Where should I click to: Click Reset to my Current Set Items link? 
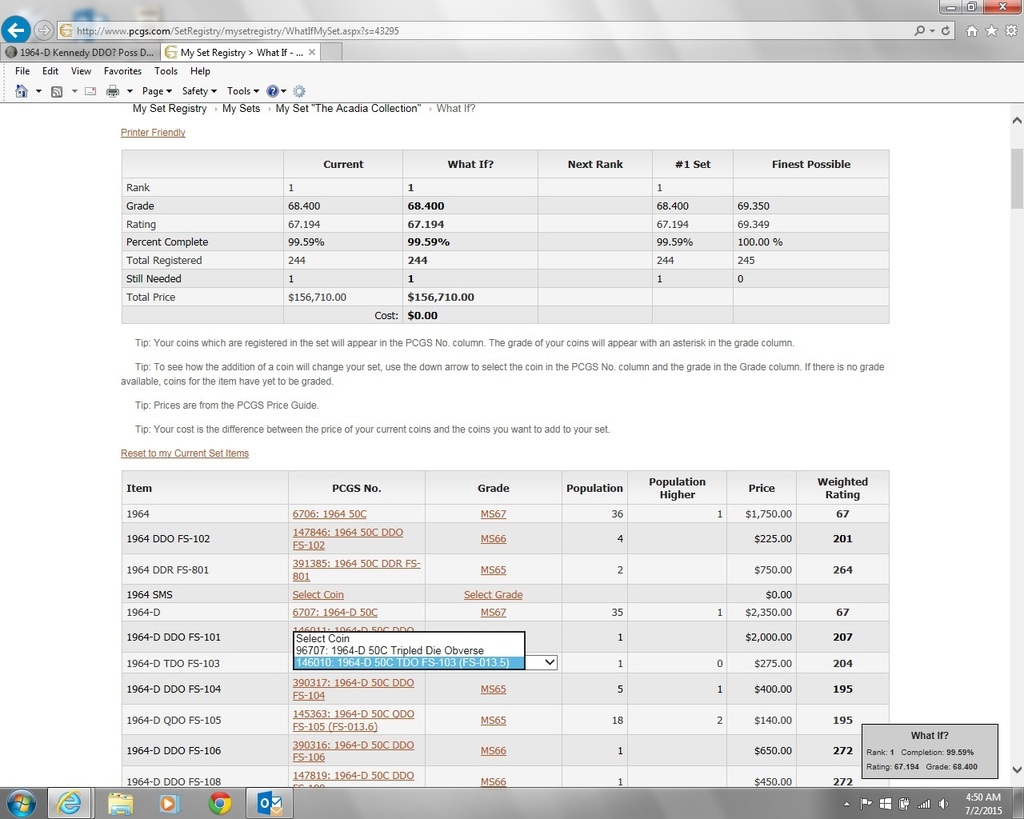(x=185, y=453)
